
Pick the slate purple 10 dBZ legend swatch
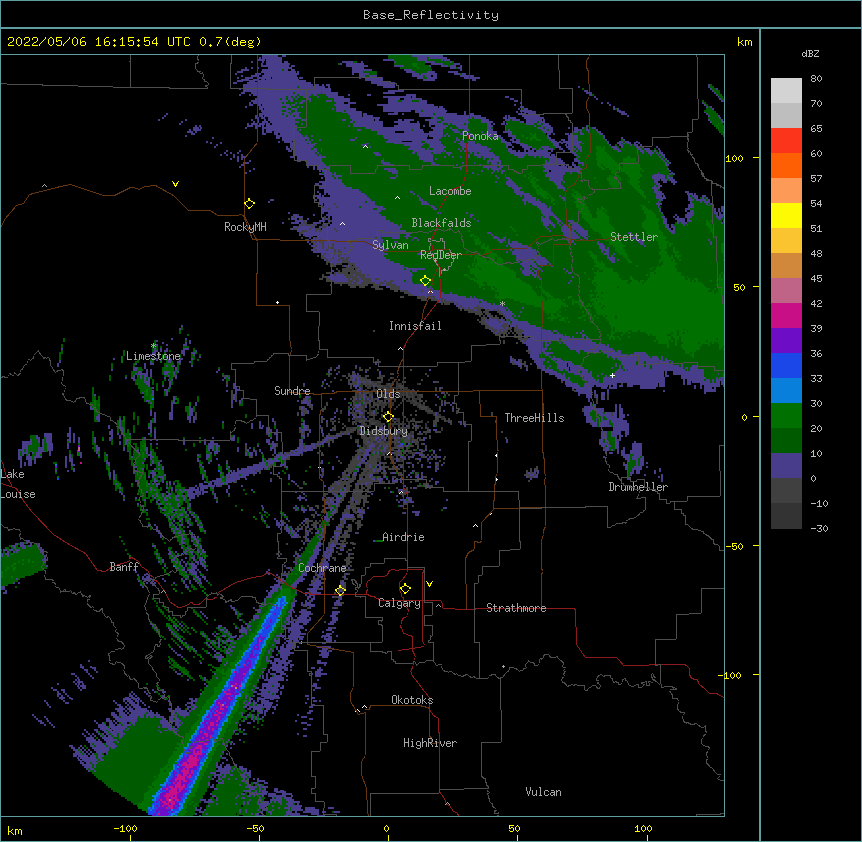tap(786, 466)
